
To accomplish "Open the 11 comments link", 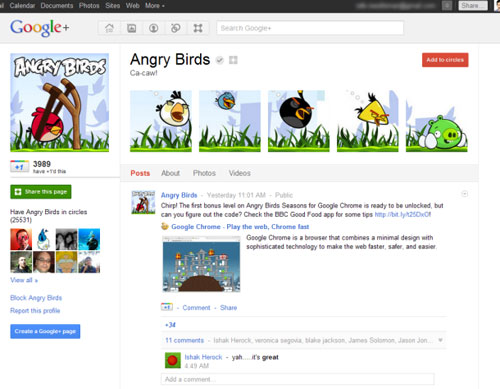I will [184, 340].
